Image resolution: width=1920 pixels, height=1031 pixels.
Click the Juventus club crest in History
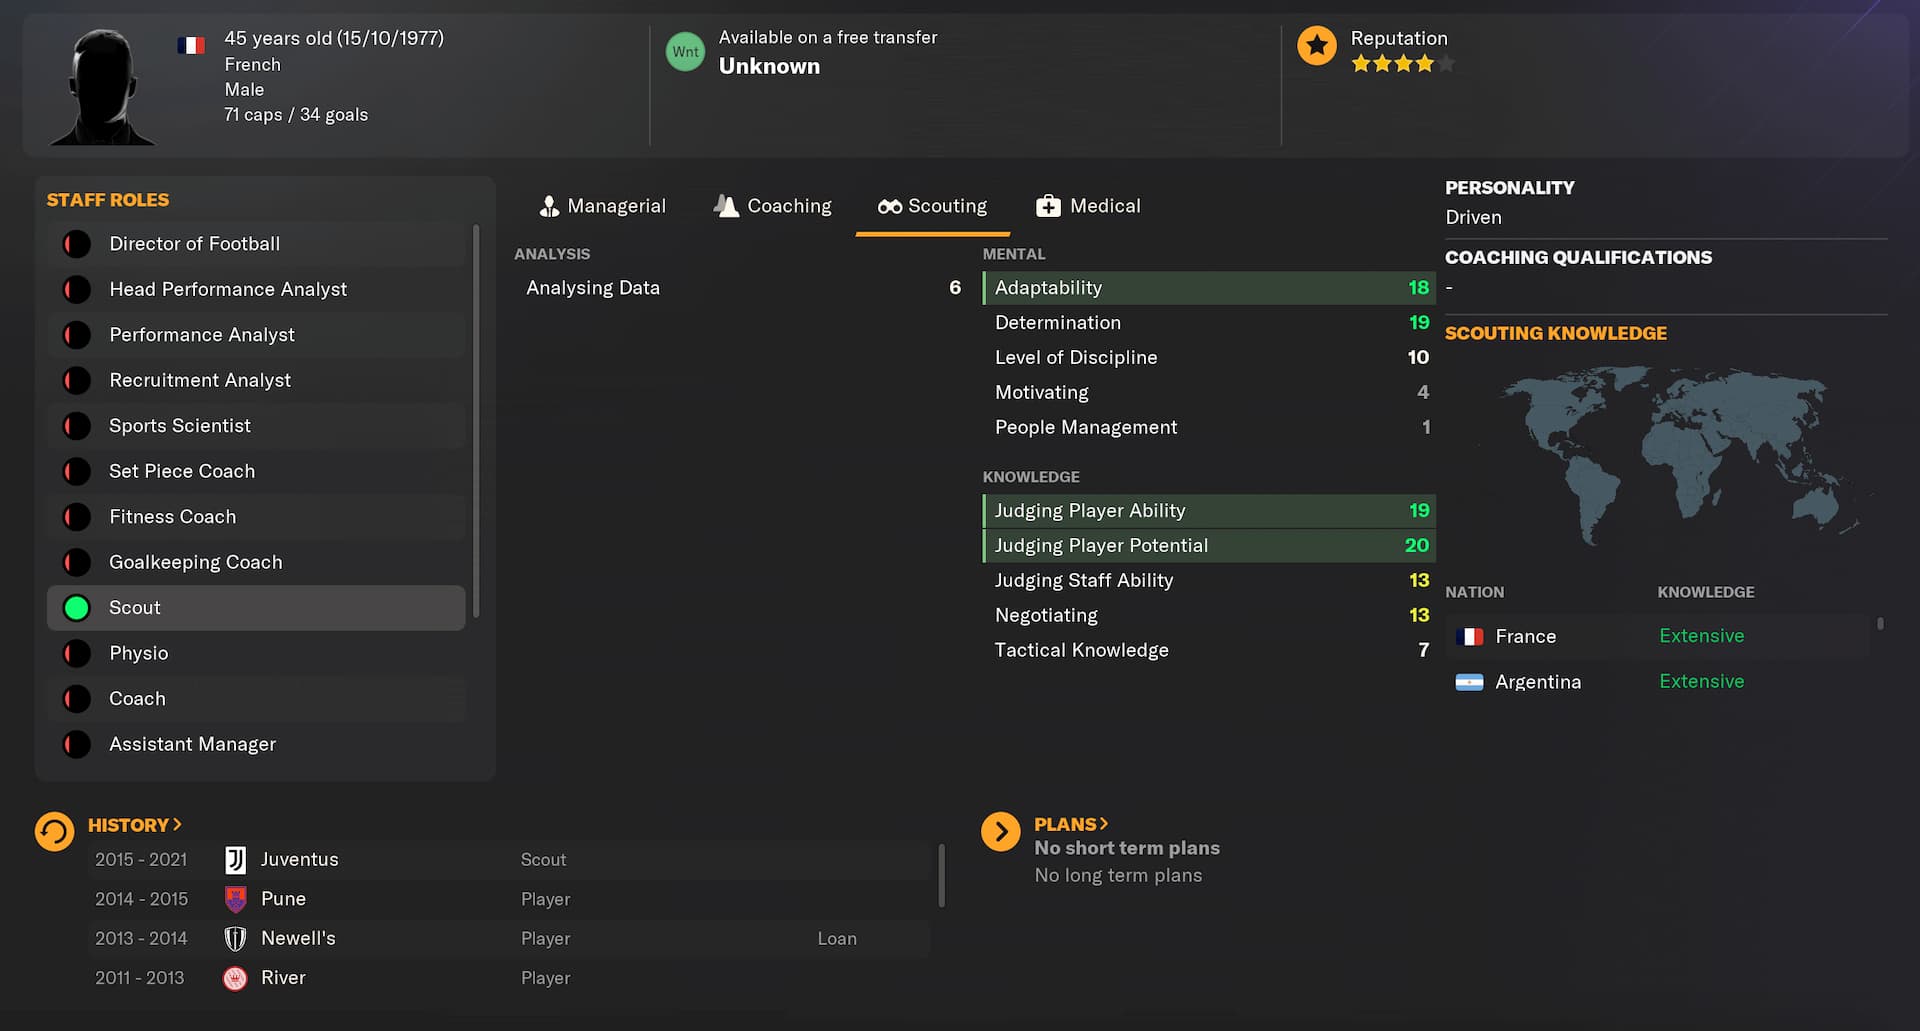pyautogui.click(x=235, y=859)
